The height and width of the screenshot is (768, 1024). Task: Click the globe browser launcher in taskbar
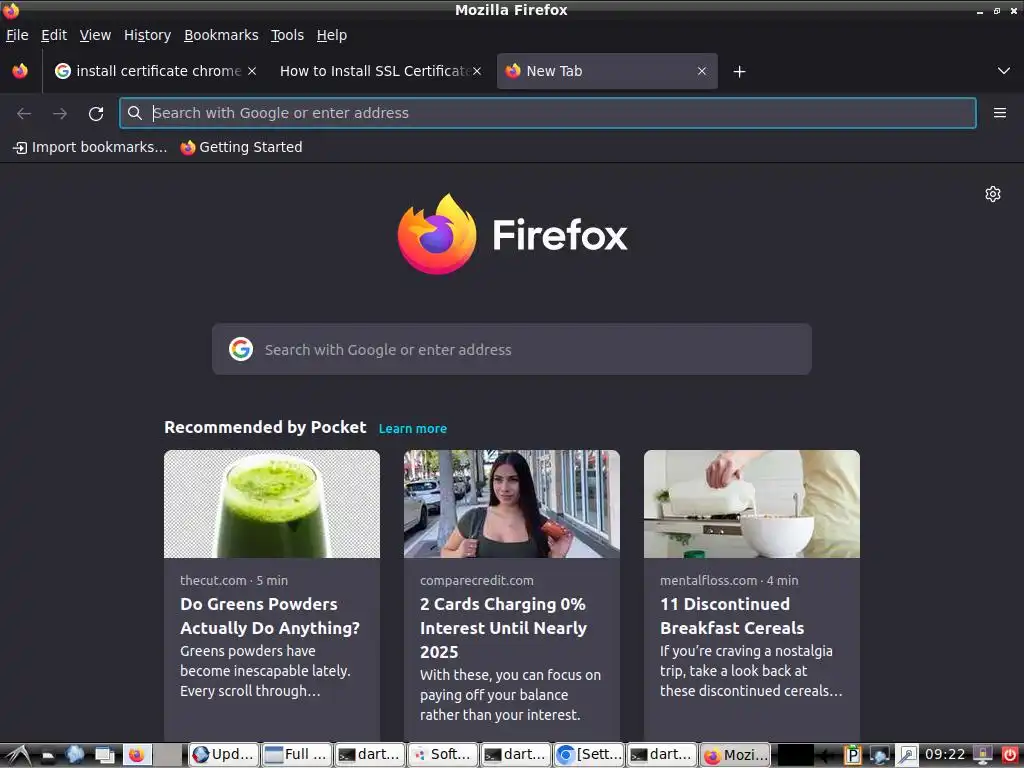point(75,755)
